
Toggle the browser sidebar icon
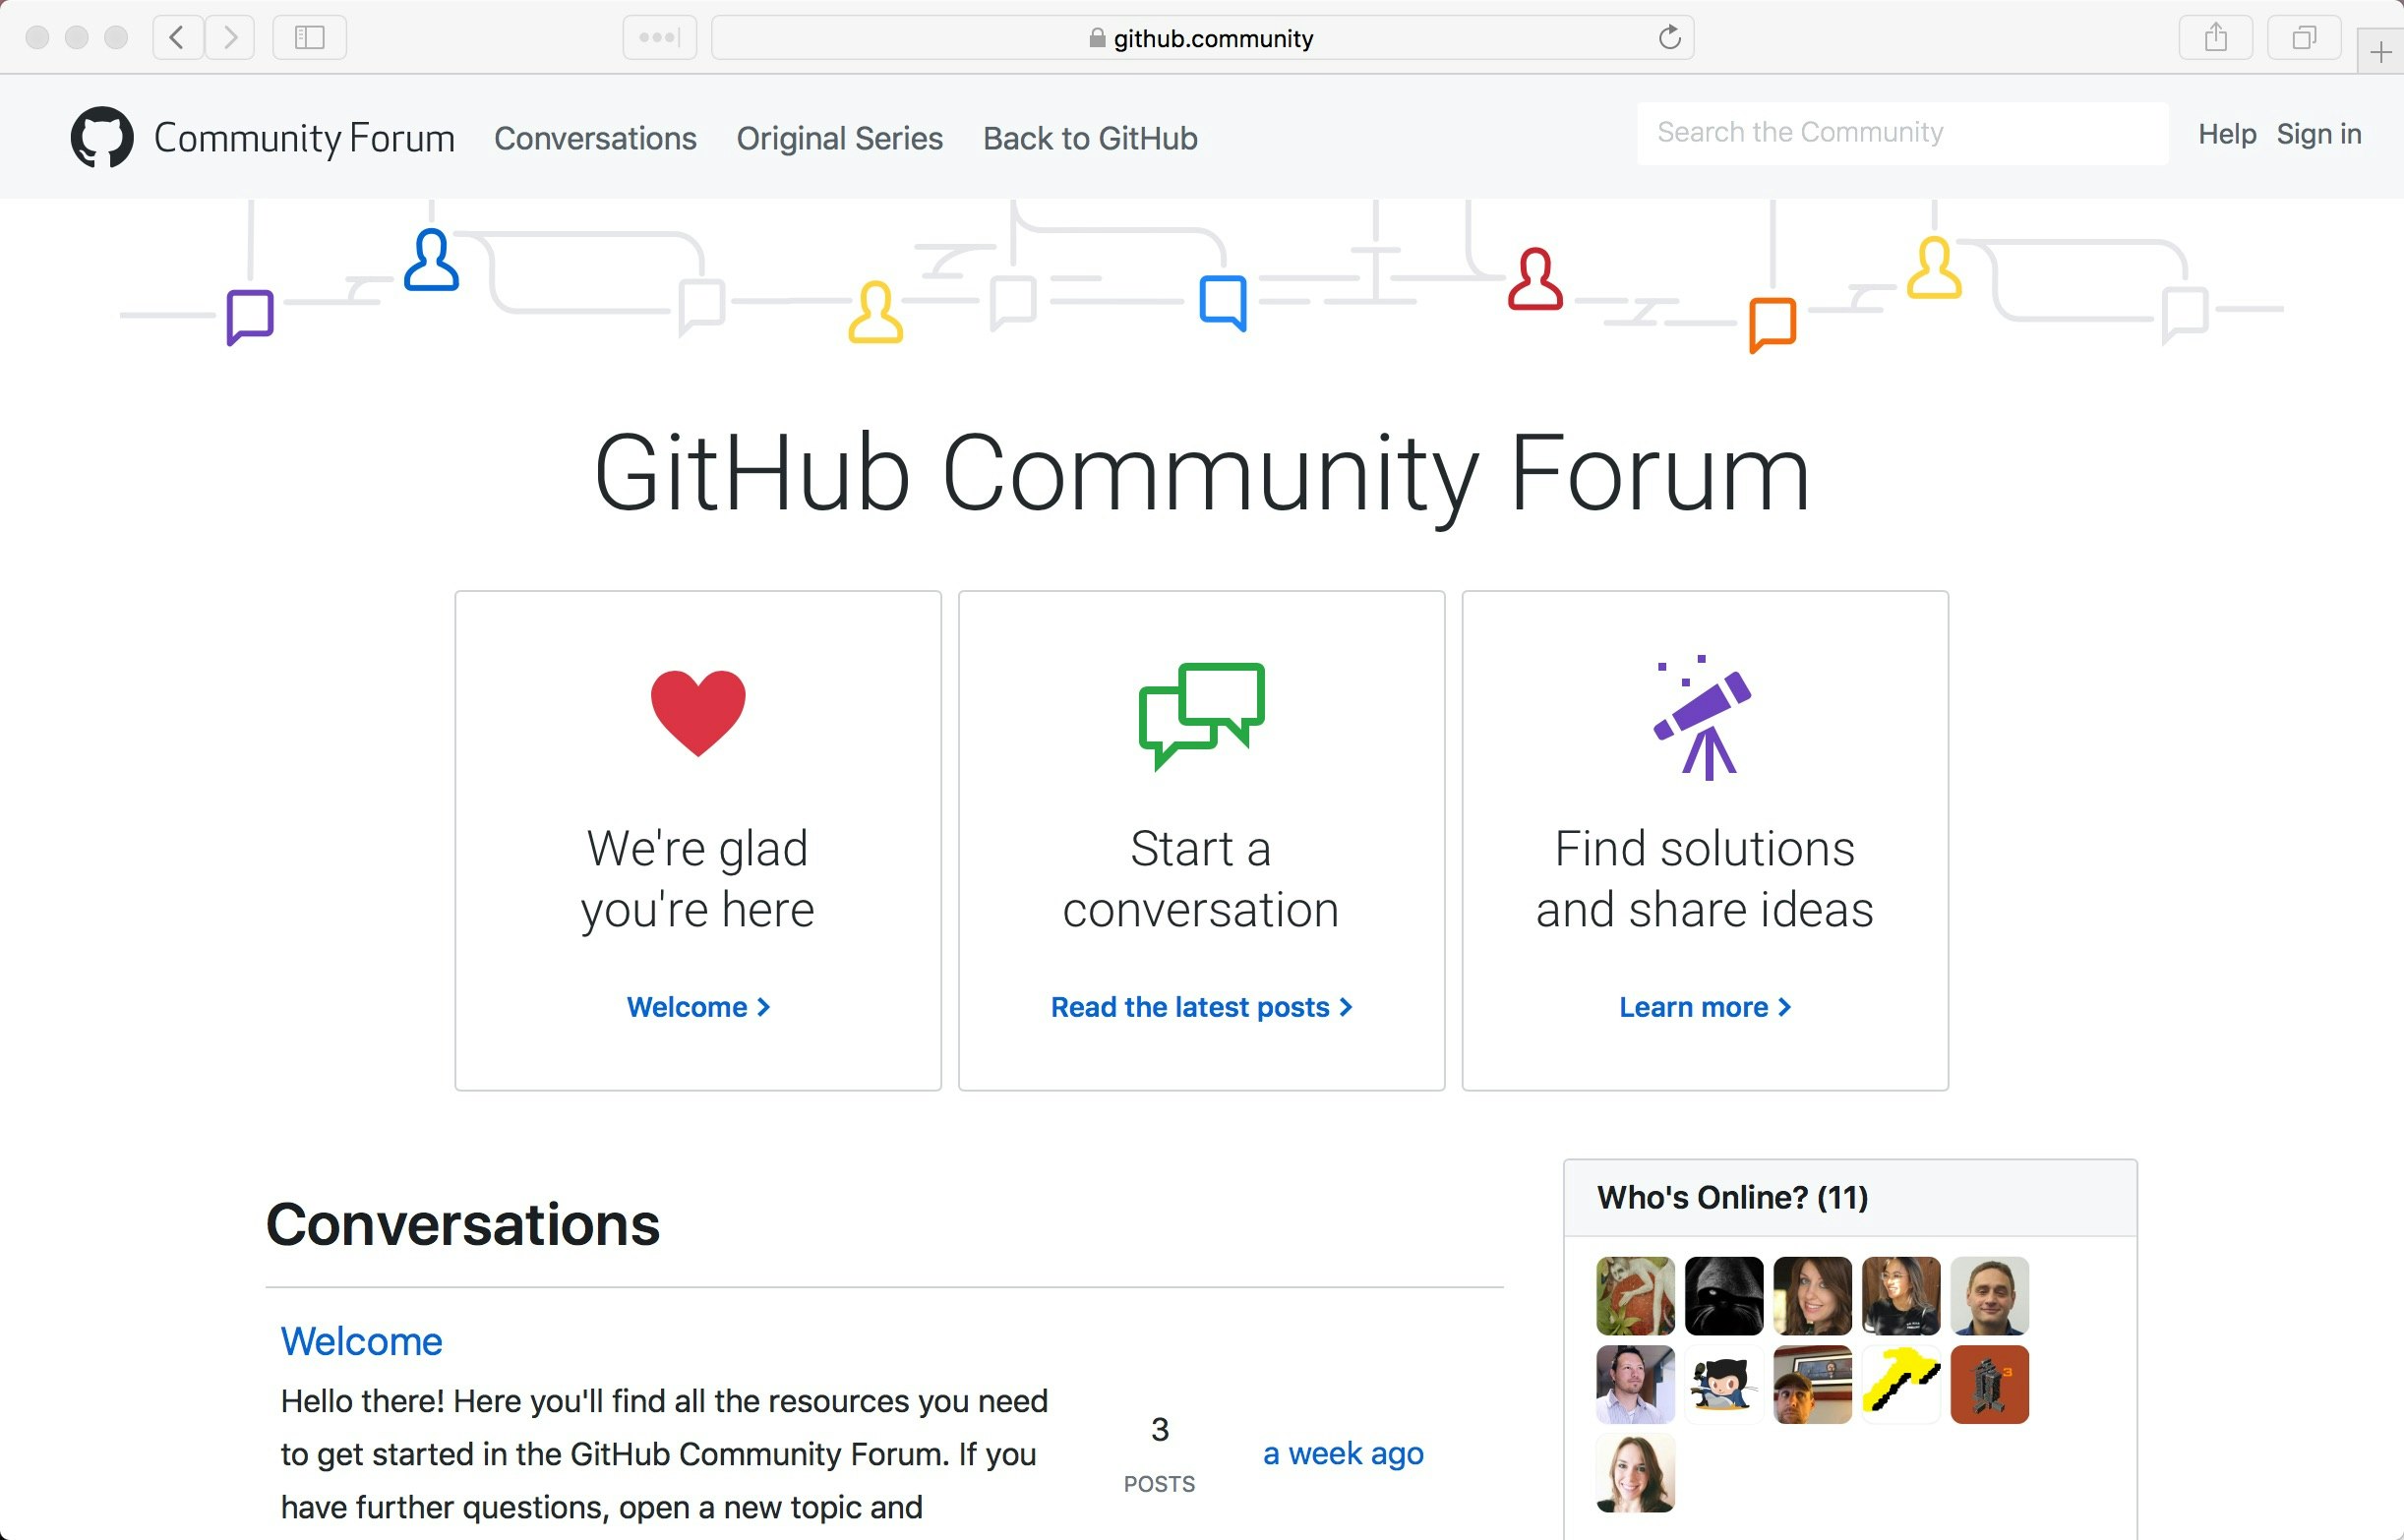[x=310, y=38]
